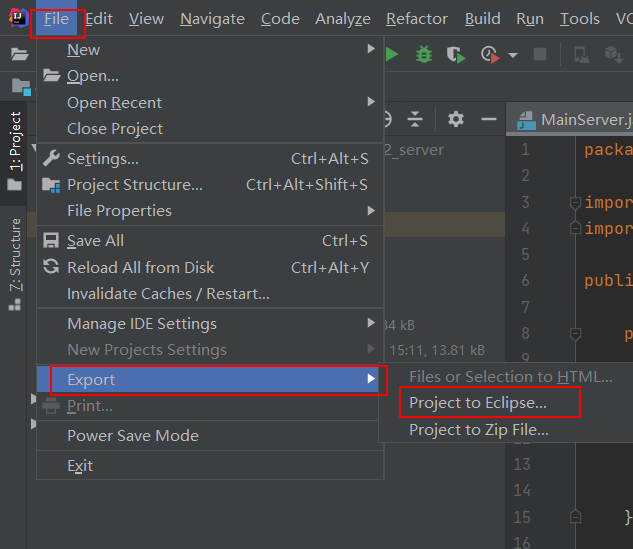Open Project Structure... menu item
Screen dimensions: 633x549
[x=210, y=184]
